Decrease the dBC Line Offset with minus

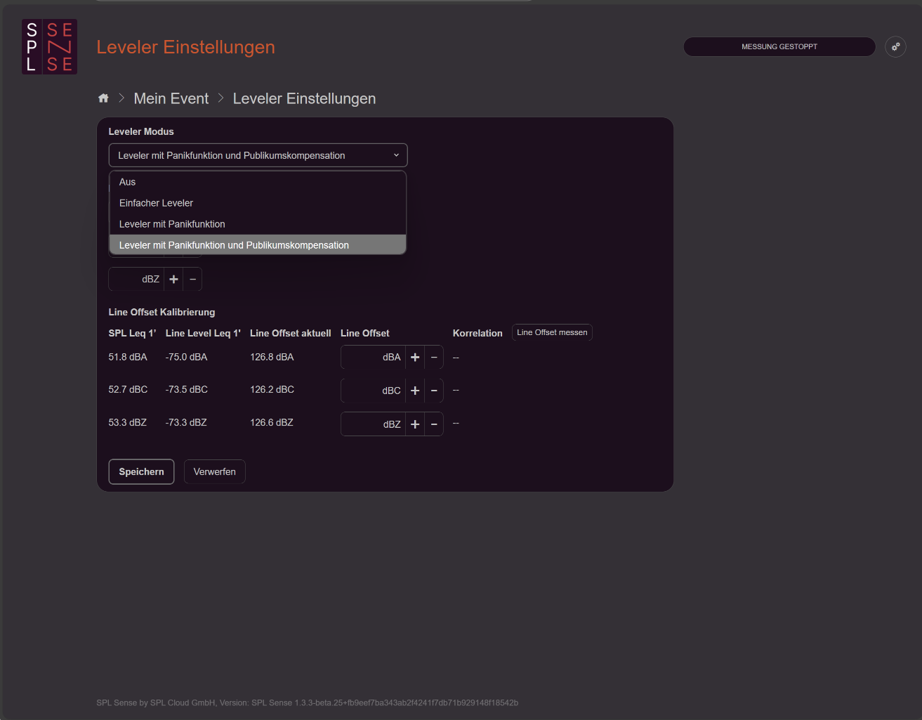tap(434, 391)
